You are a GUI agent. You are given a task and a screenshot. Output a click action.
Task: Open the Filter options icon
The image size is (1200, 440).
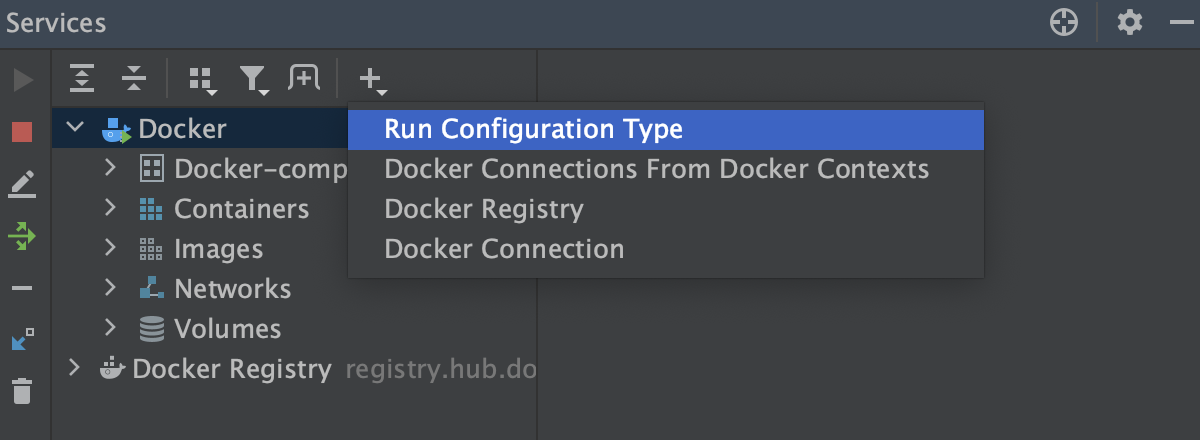(x=255, y=80)
